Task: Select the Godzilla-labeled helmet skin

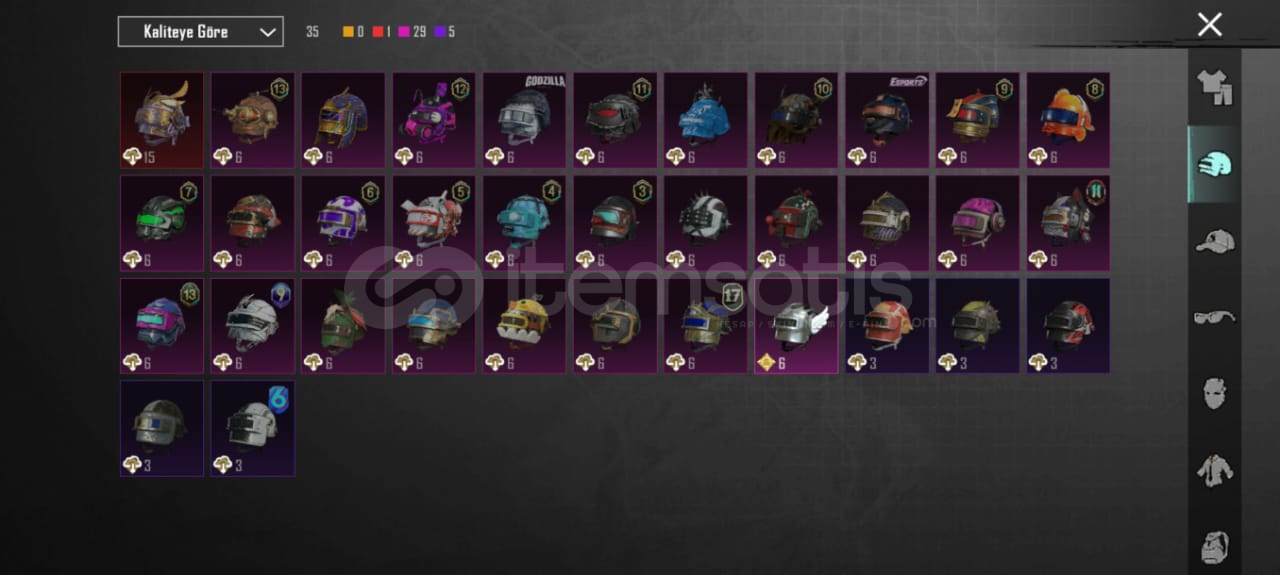Action: pyautogui.click(x=525, y=119)
